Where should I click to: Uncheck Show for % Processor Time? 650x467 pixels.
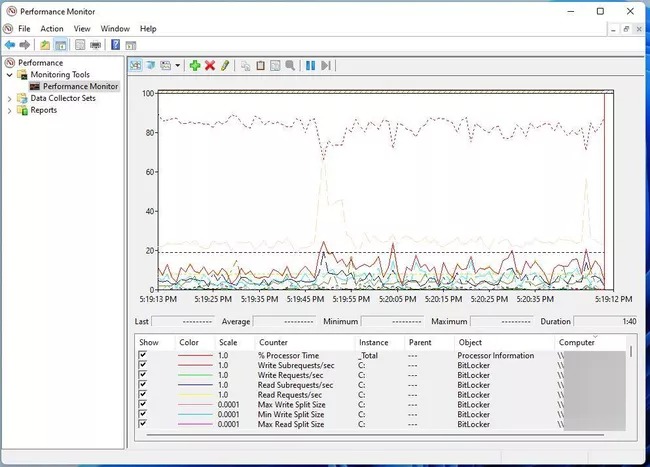point(143,355)
